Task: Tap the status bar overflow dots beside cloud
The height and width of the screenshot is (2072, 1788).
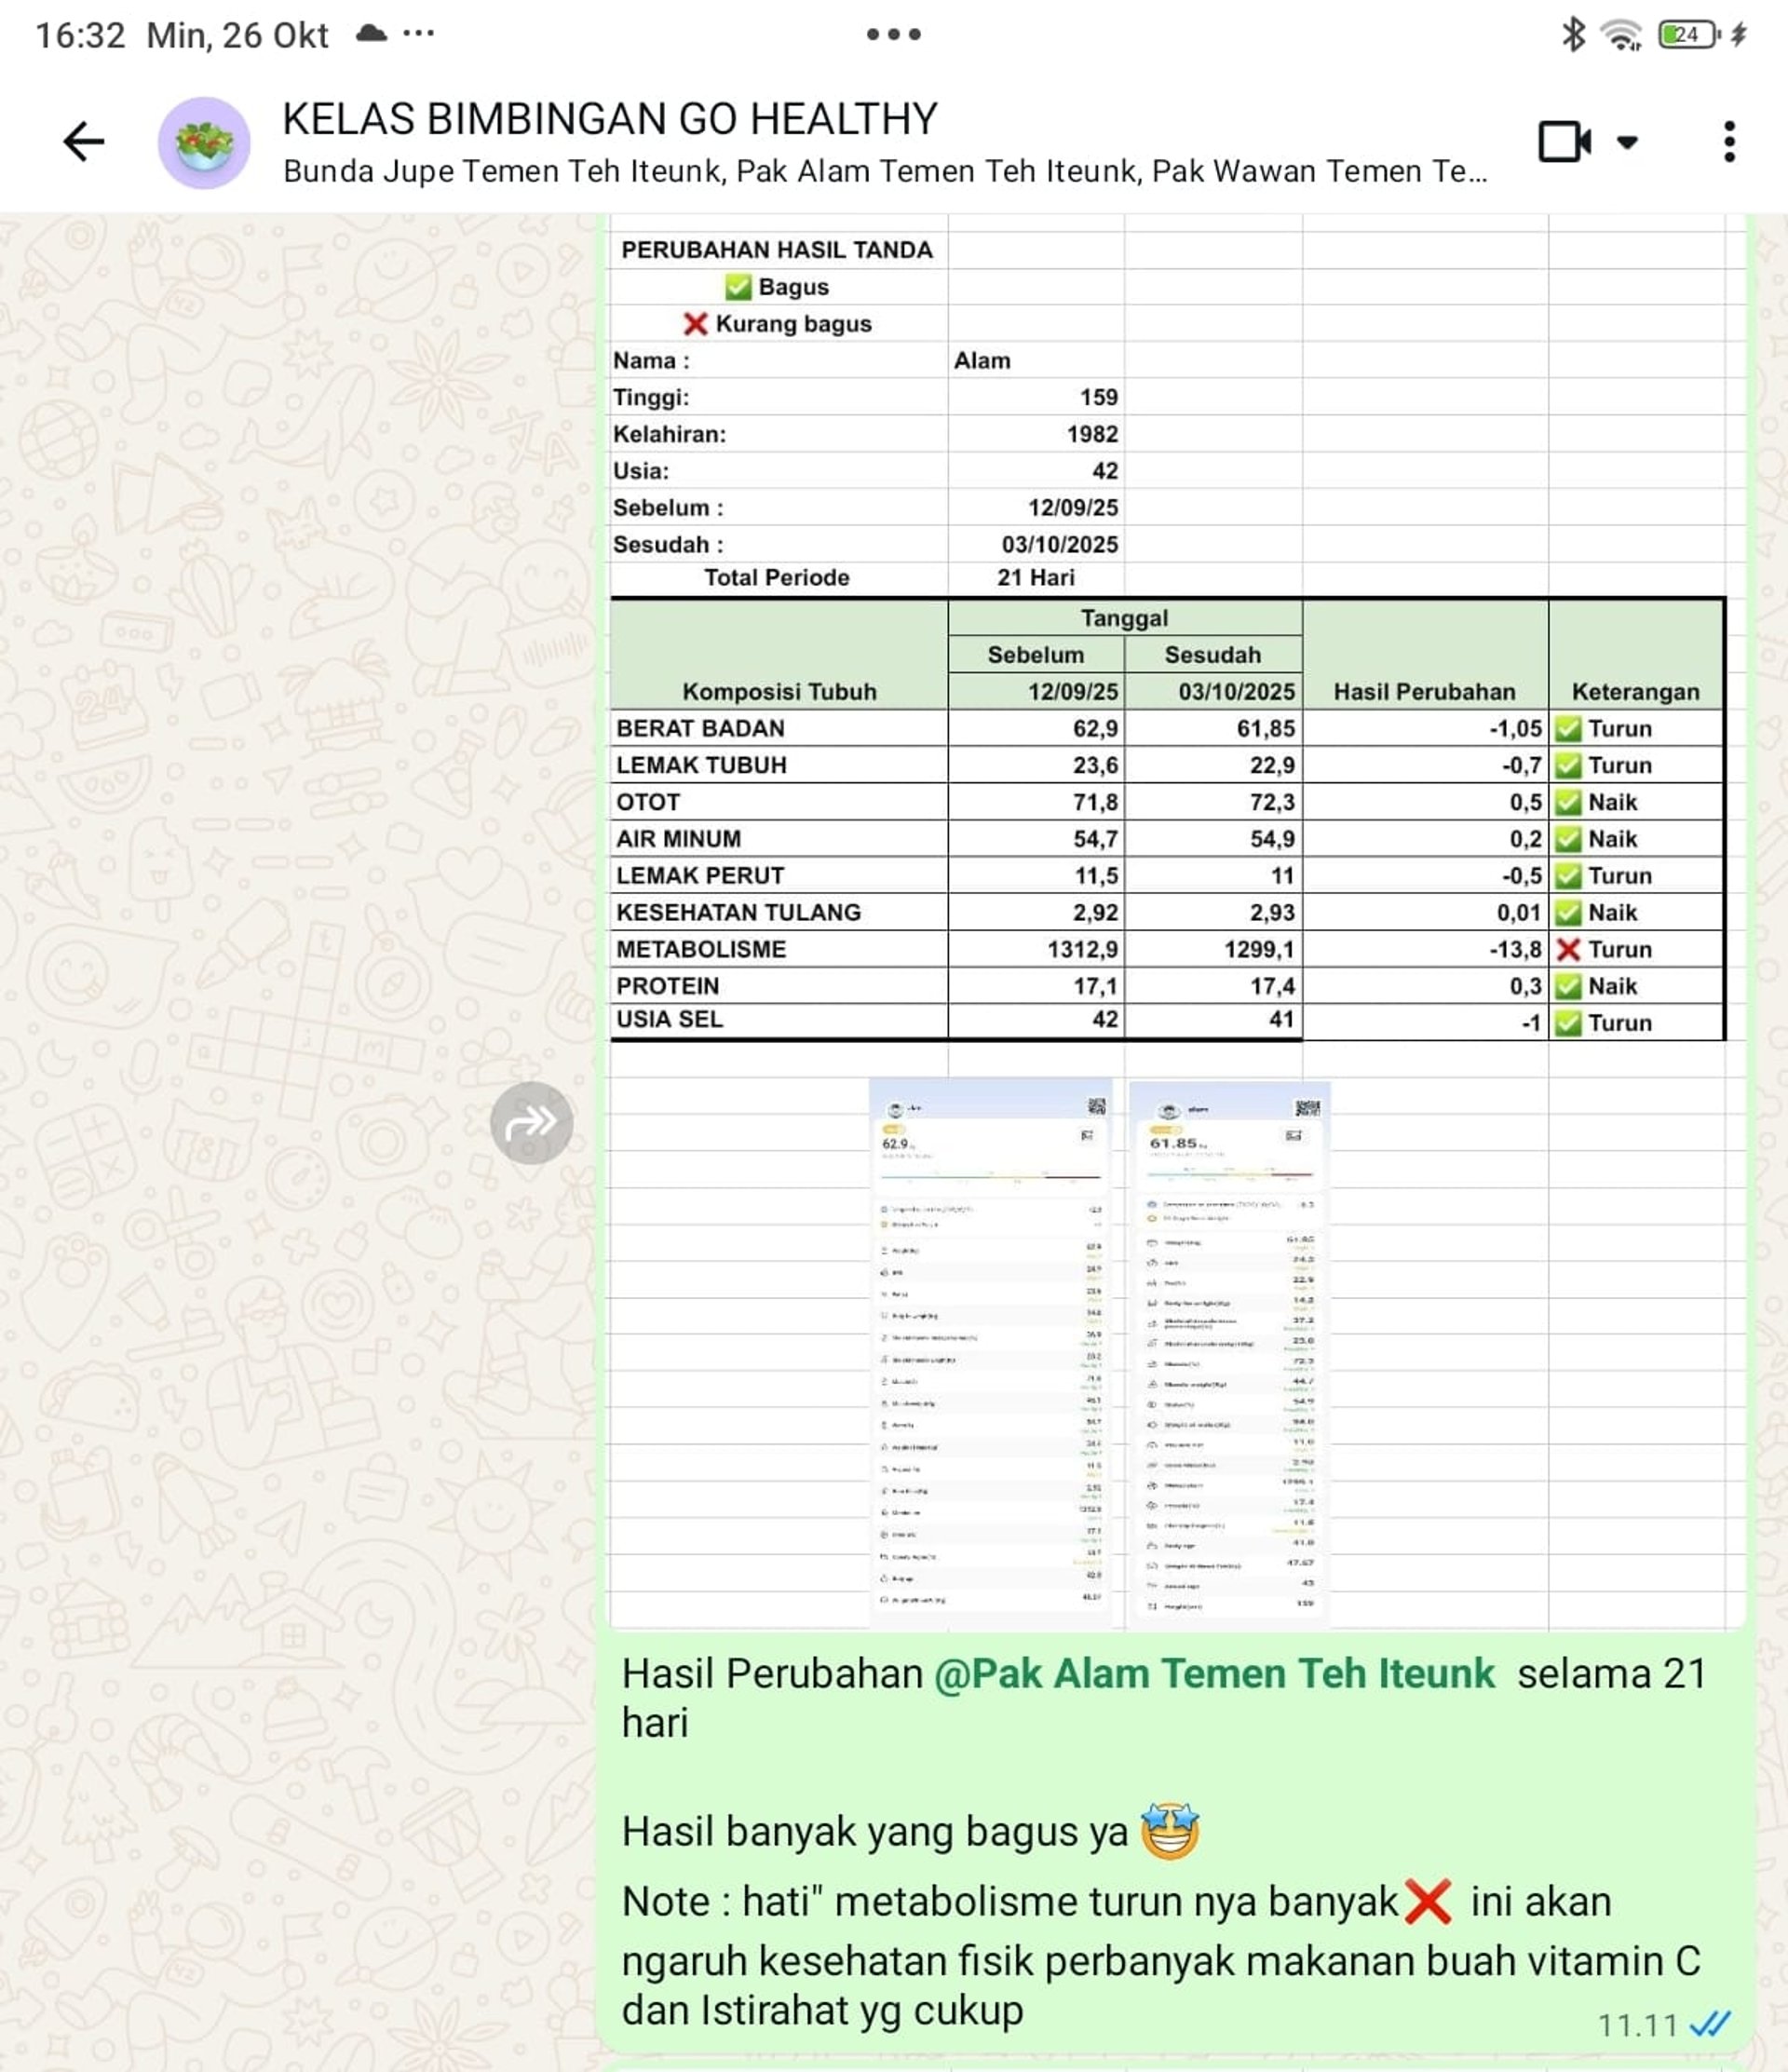Action: click(418, 34)
